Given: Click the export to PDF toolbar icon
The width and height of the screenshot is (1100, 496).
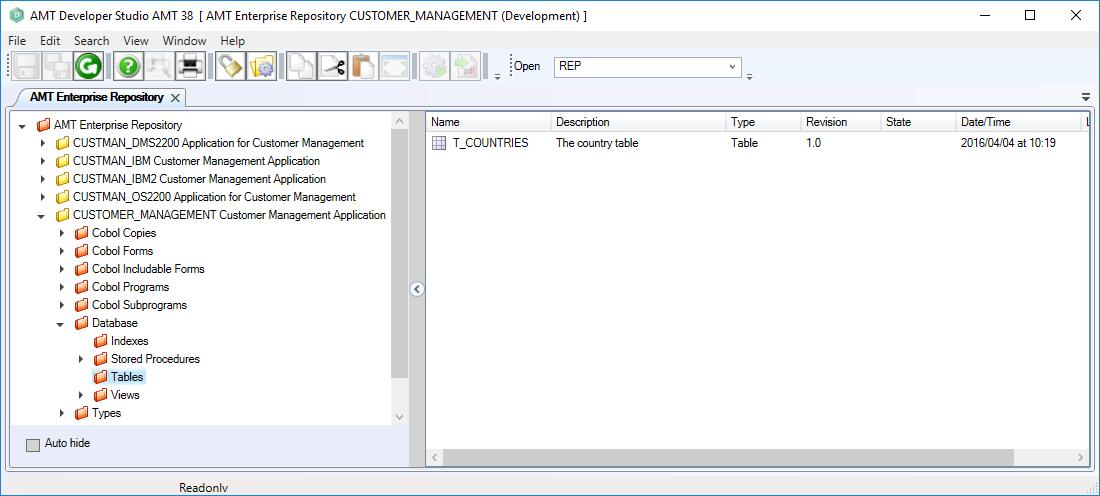Looking at the screenshot, I should tap(464, 67).
